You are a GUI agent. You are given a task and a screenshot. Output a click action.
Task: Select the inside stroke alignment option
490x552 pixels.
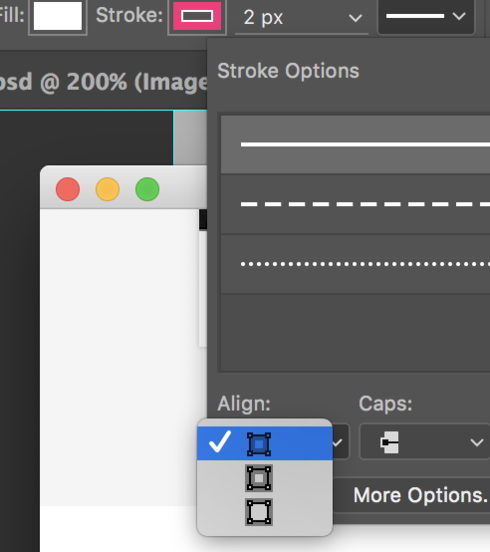click(x=265, y=444)
